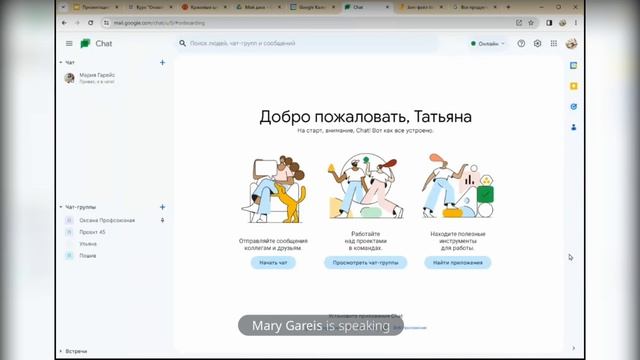Expand the hidden side panel arrow

click(573, 348)
